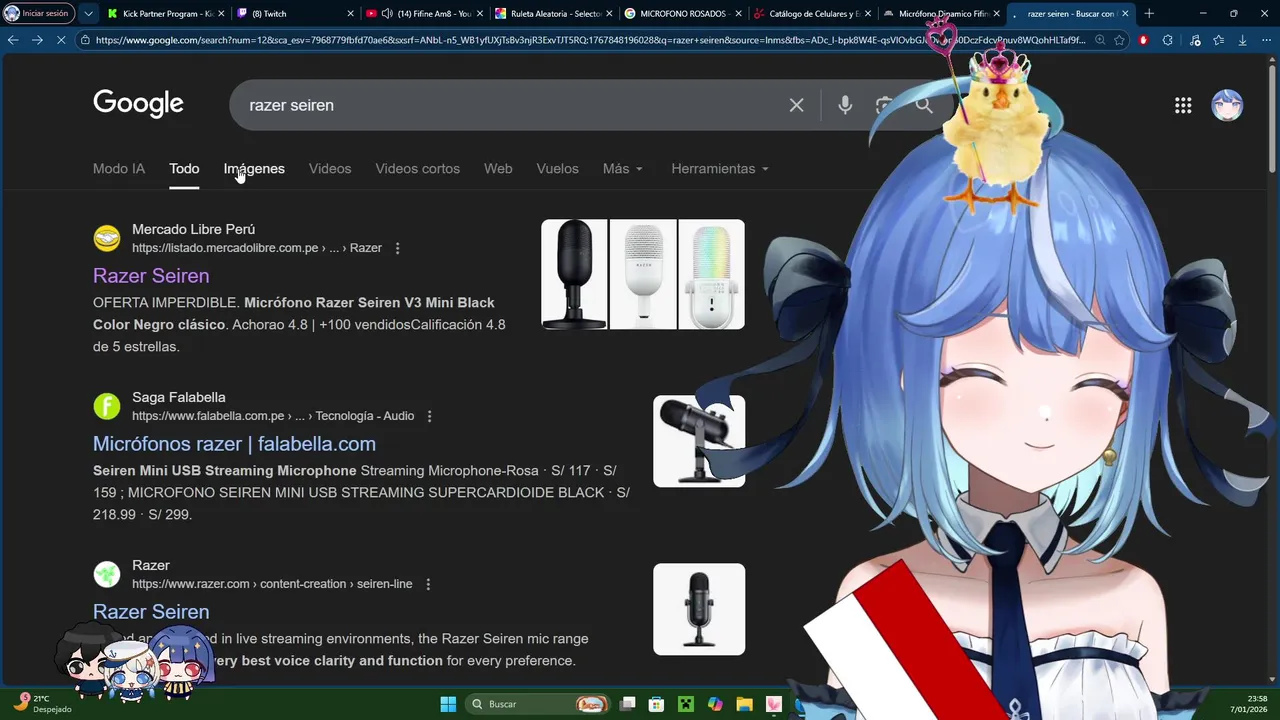The image size is (1280, 720).
Task: Open media control music icon
Action: point(1195,40)
